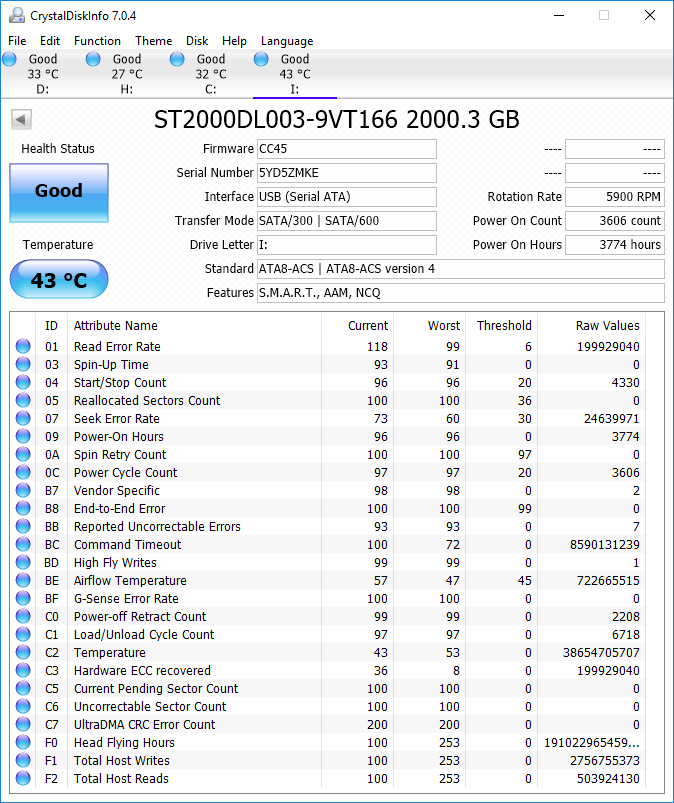Click the Serial Number field 5YD5ZMKE
The image size is (674, 803).
[x=347, y=173]
